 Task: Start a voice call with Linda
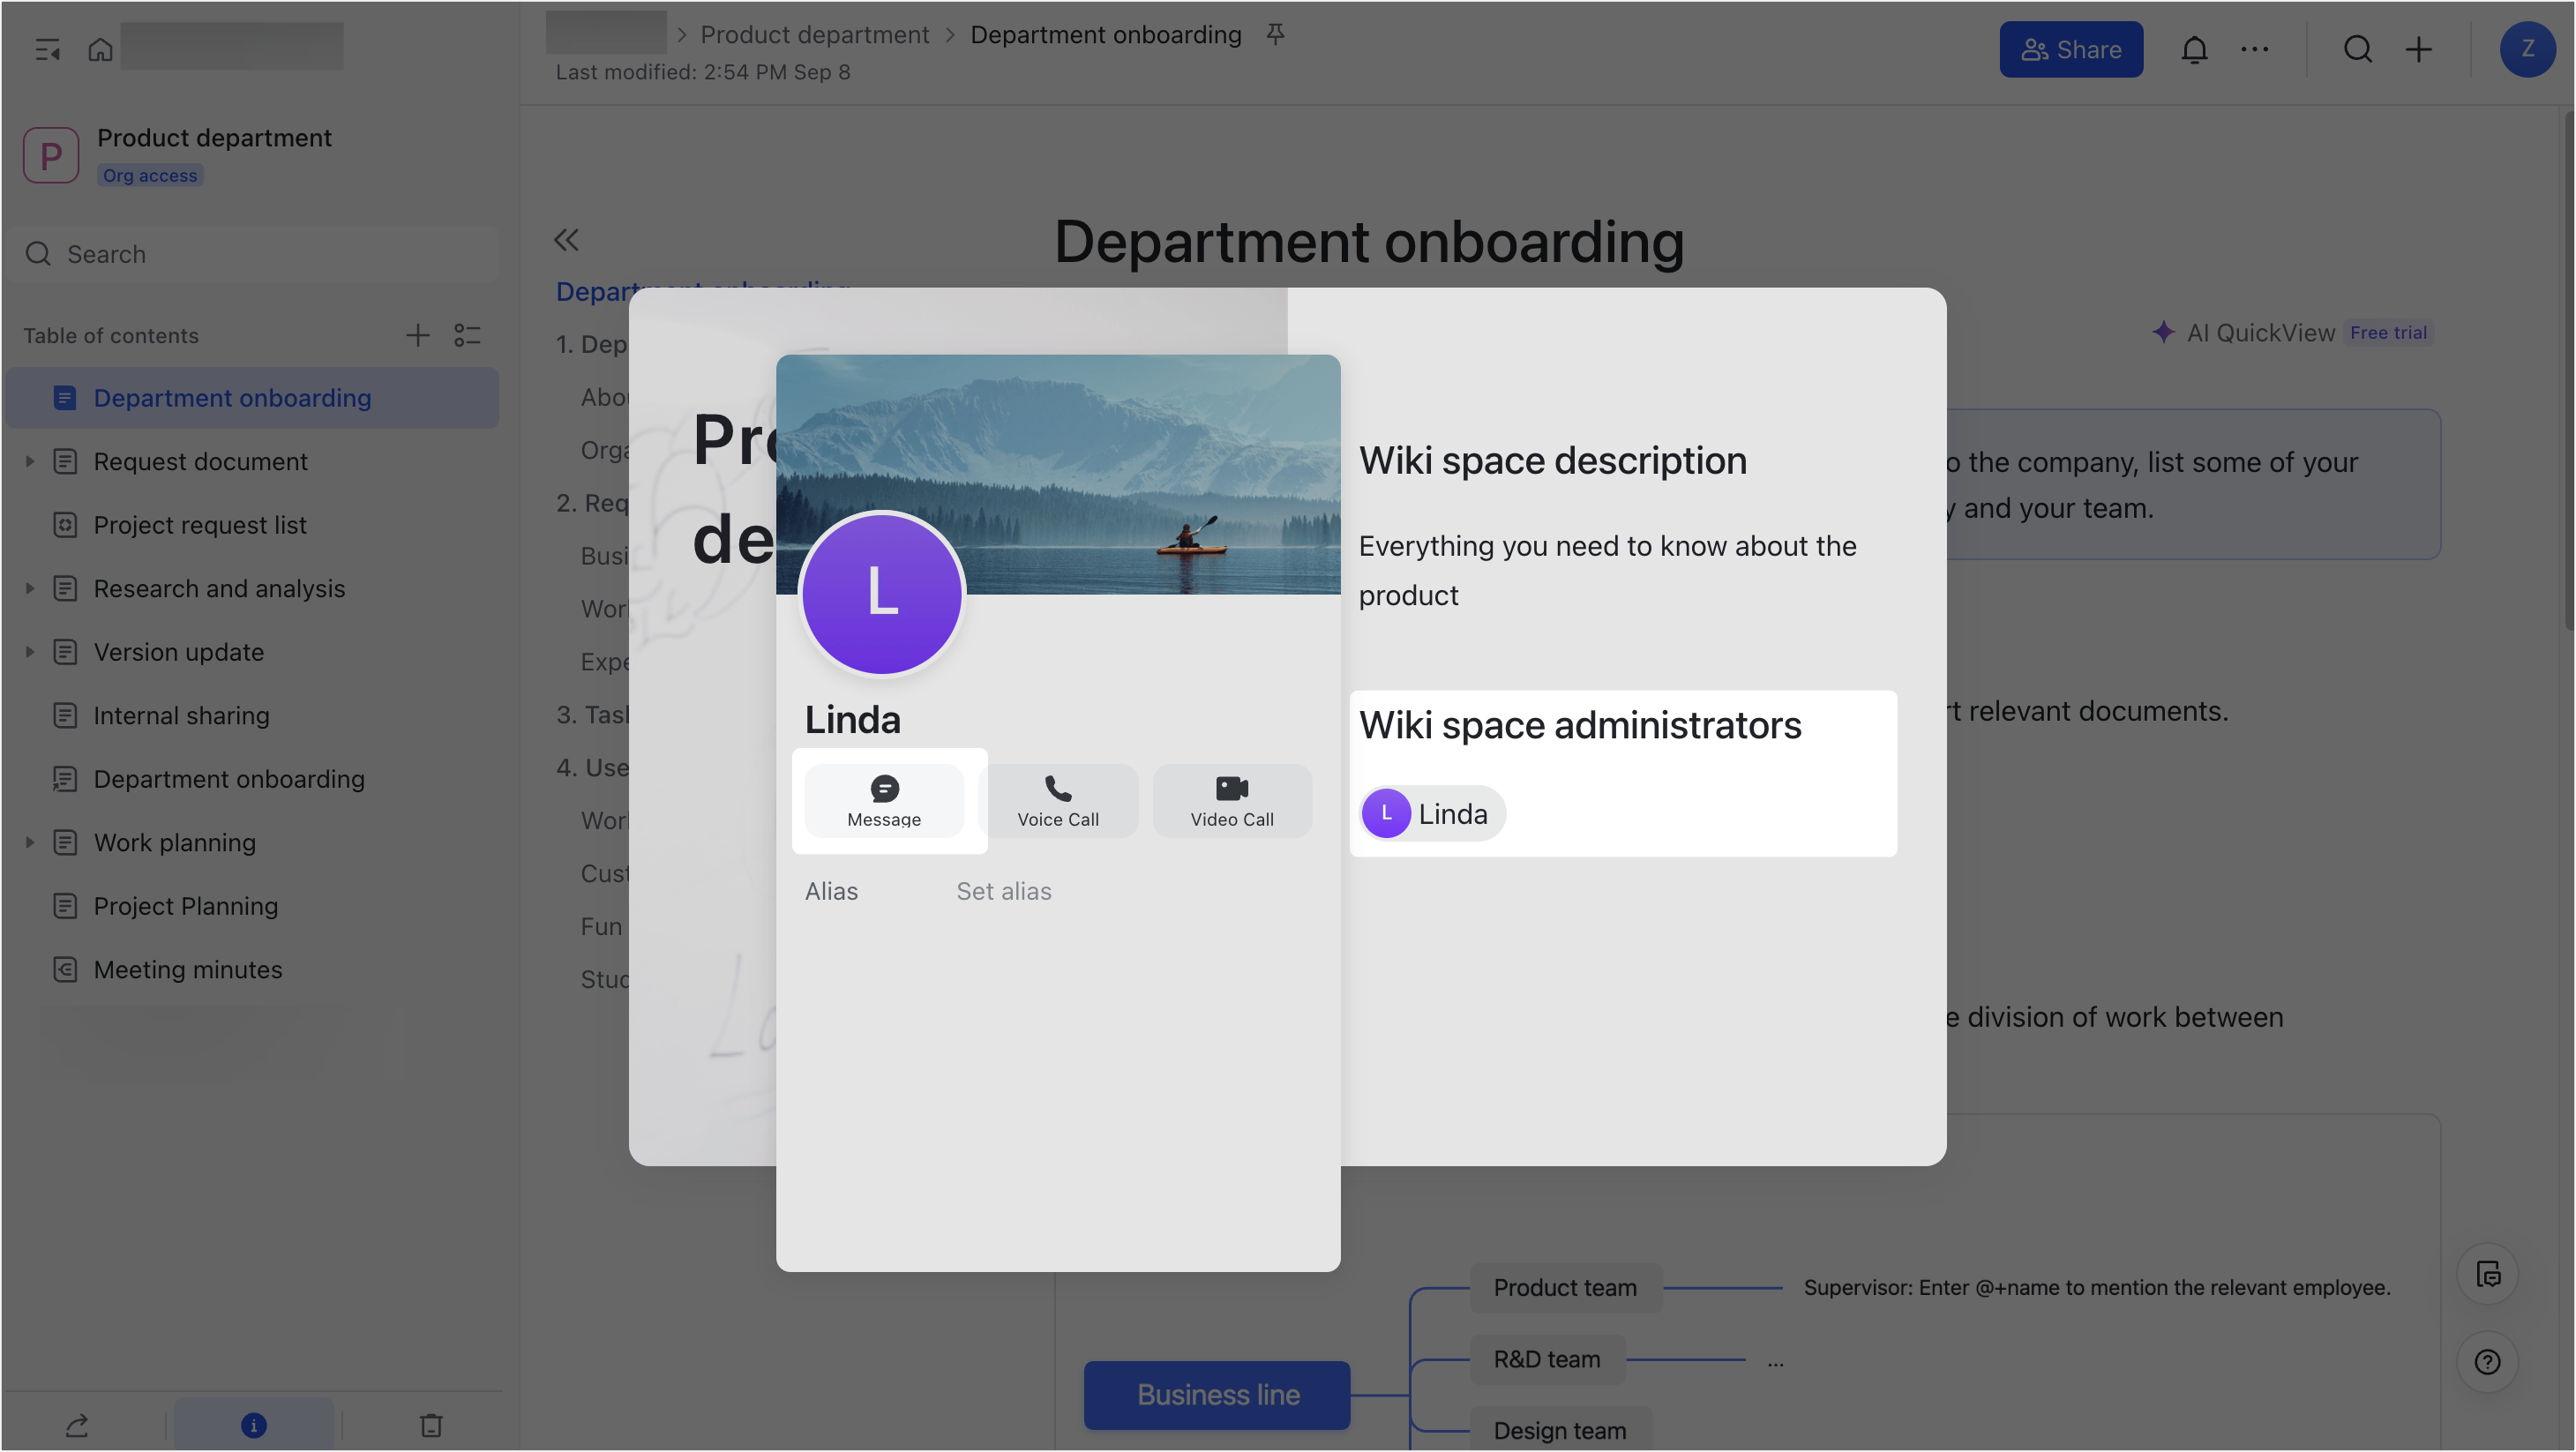1058,801
